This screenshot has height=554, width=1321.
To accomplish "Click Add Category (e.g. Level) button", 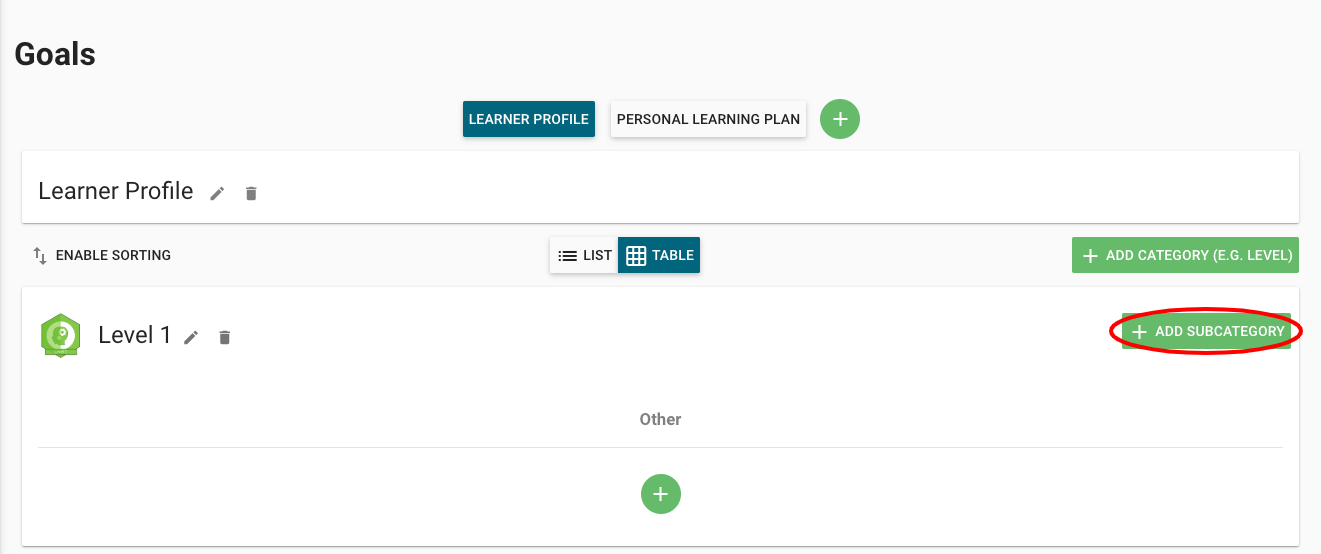I will (1185, 255).
